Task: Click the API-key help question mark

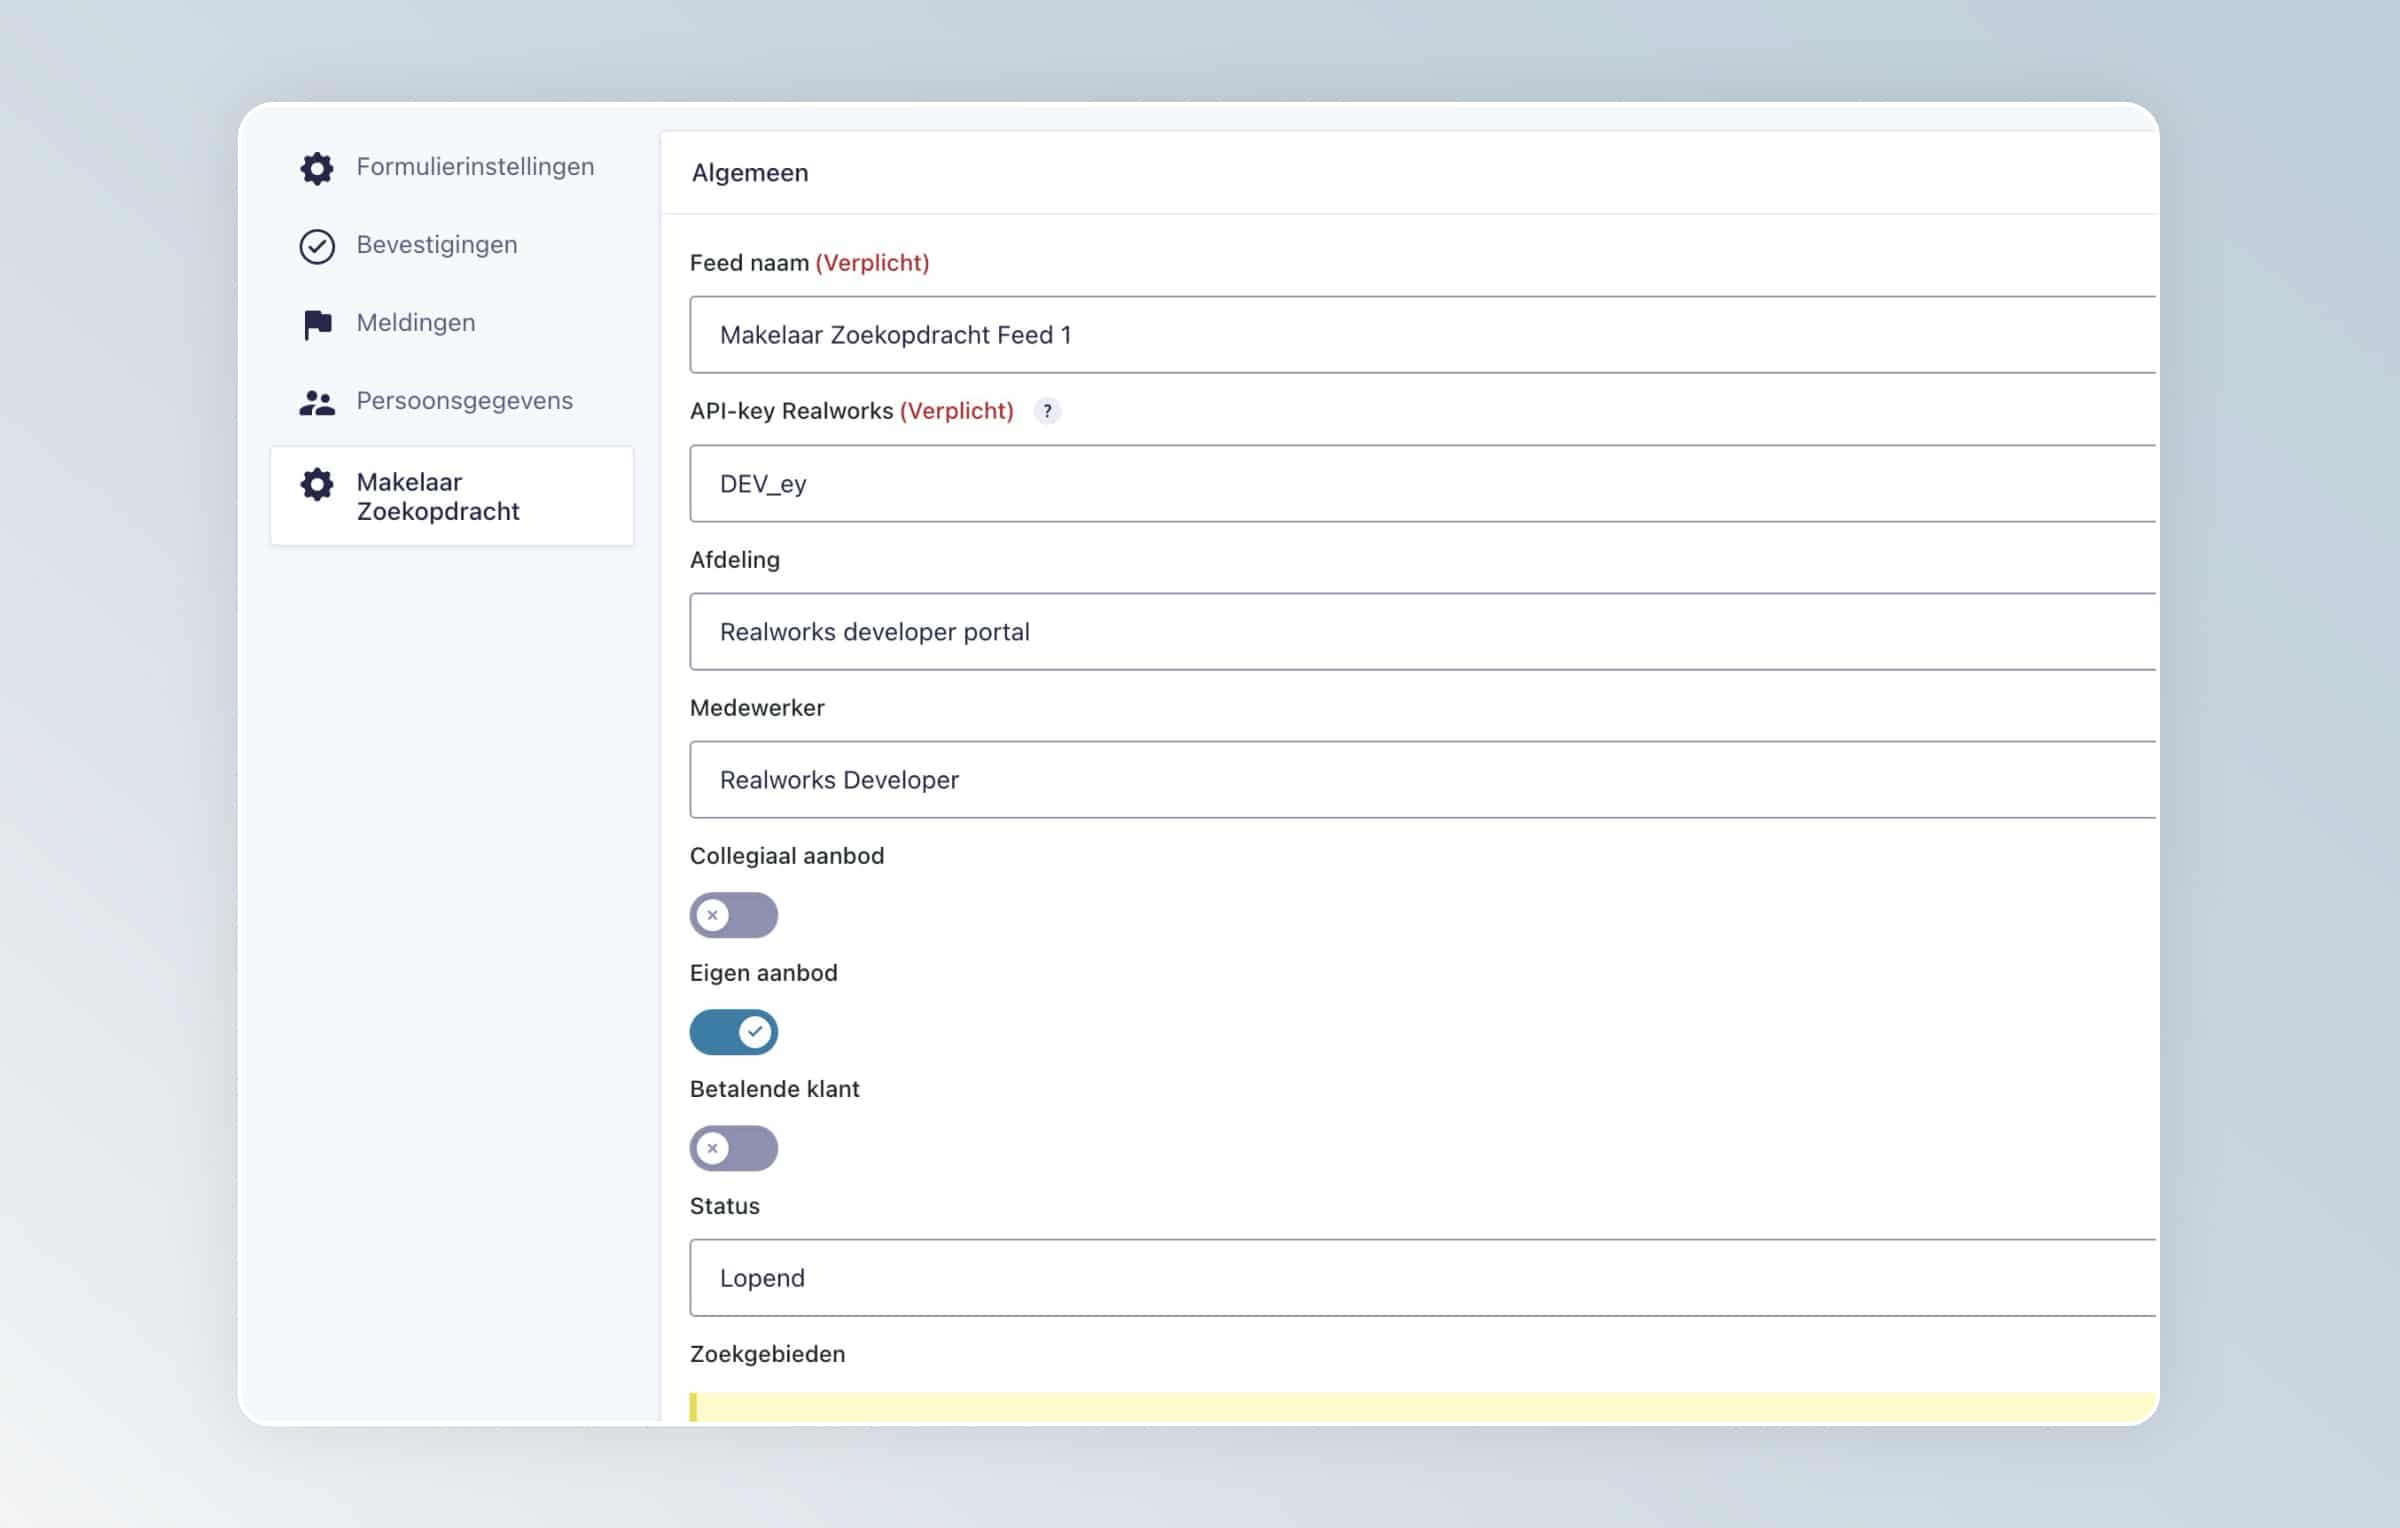Action: (x=1047, y=411)
